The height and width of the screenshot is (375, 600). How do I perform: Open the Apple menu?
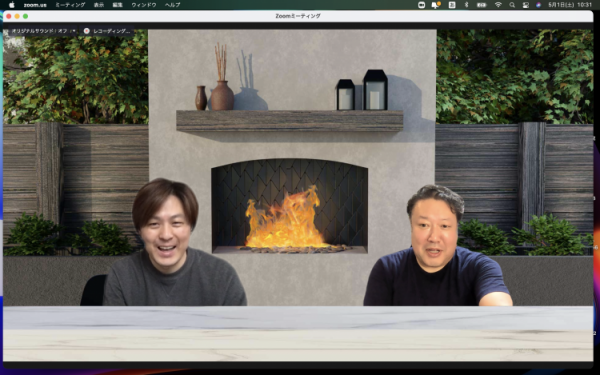coord(11,5)
